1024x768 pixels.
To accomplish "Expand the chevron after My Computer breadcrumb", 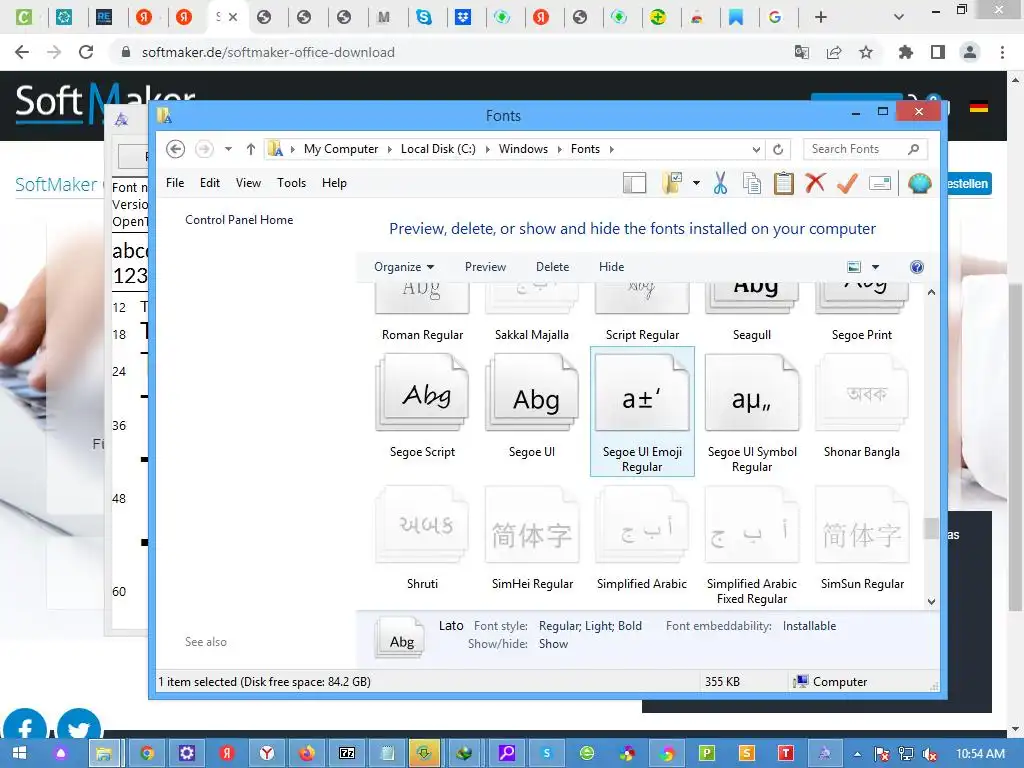I will (389, 150).
